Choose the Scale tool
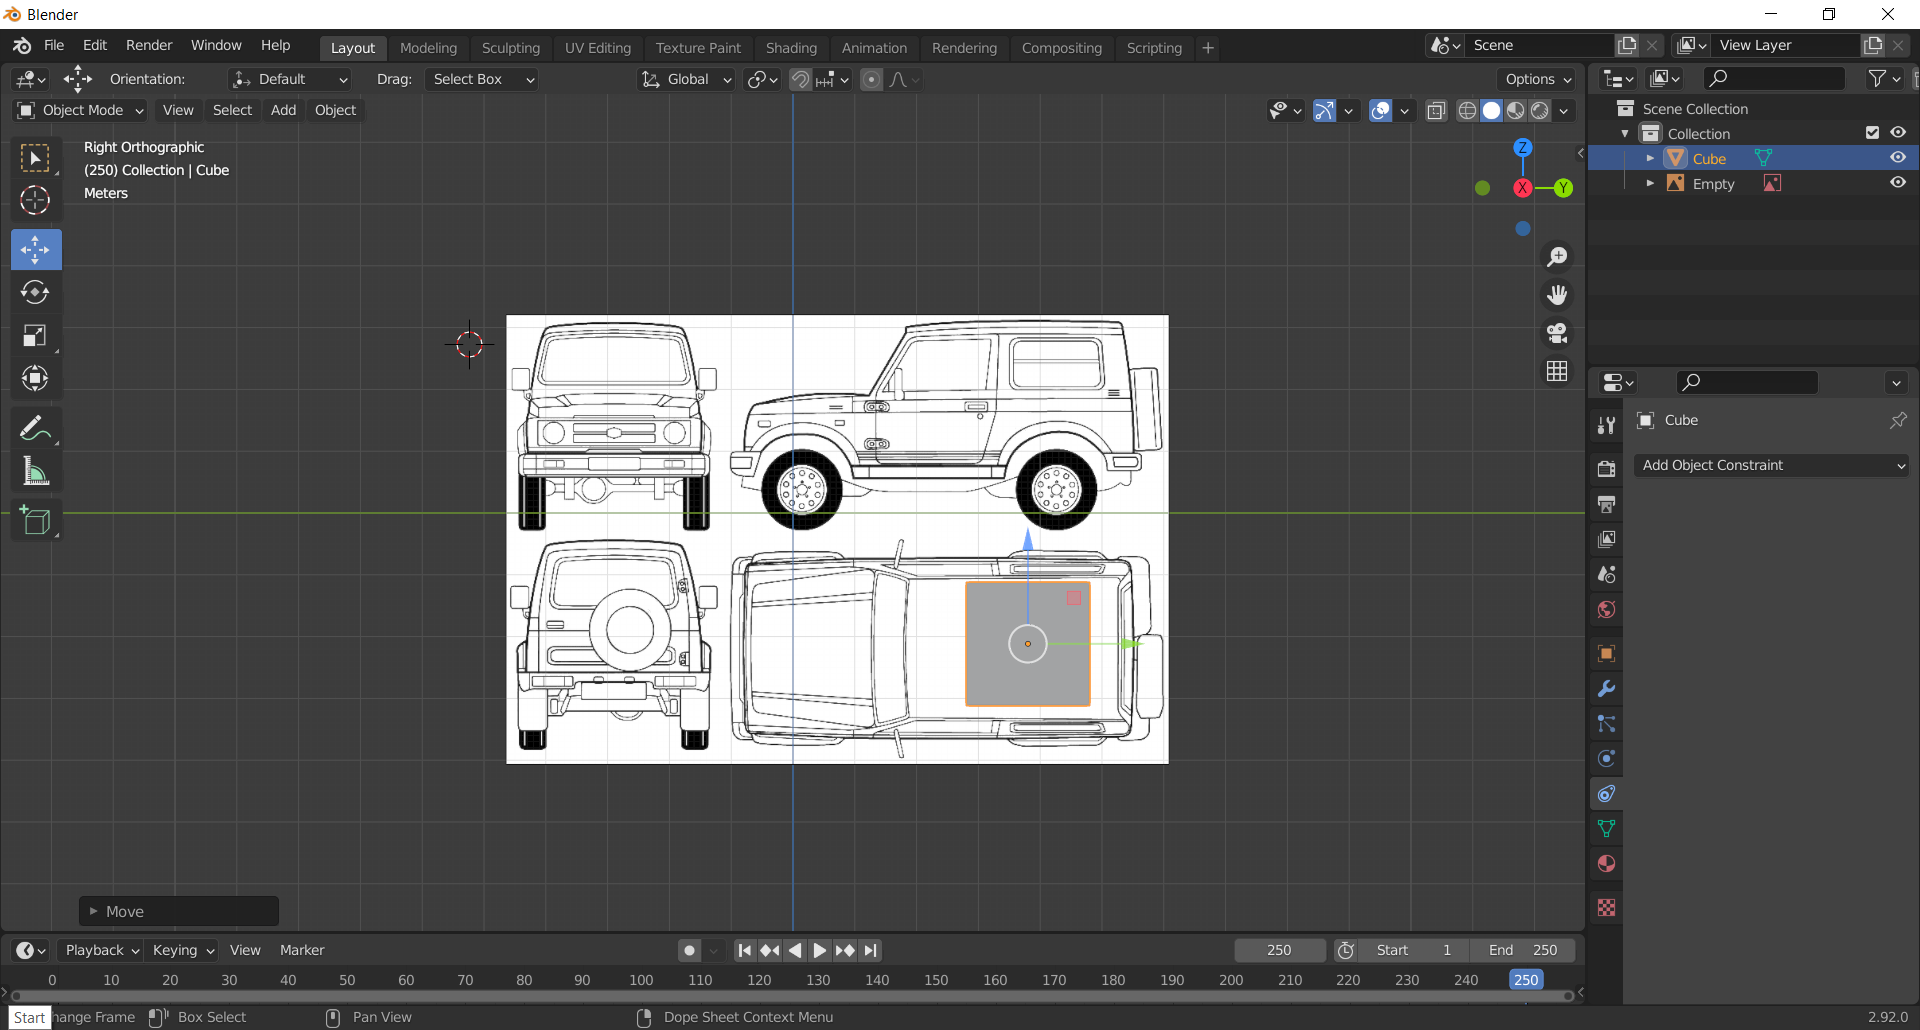 click(36, 335)
